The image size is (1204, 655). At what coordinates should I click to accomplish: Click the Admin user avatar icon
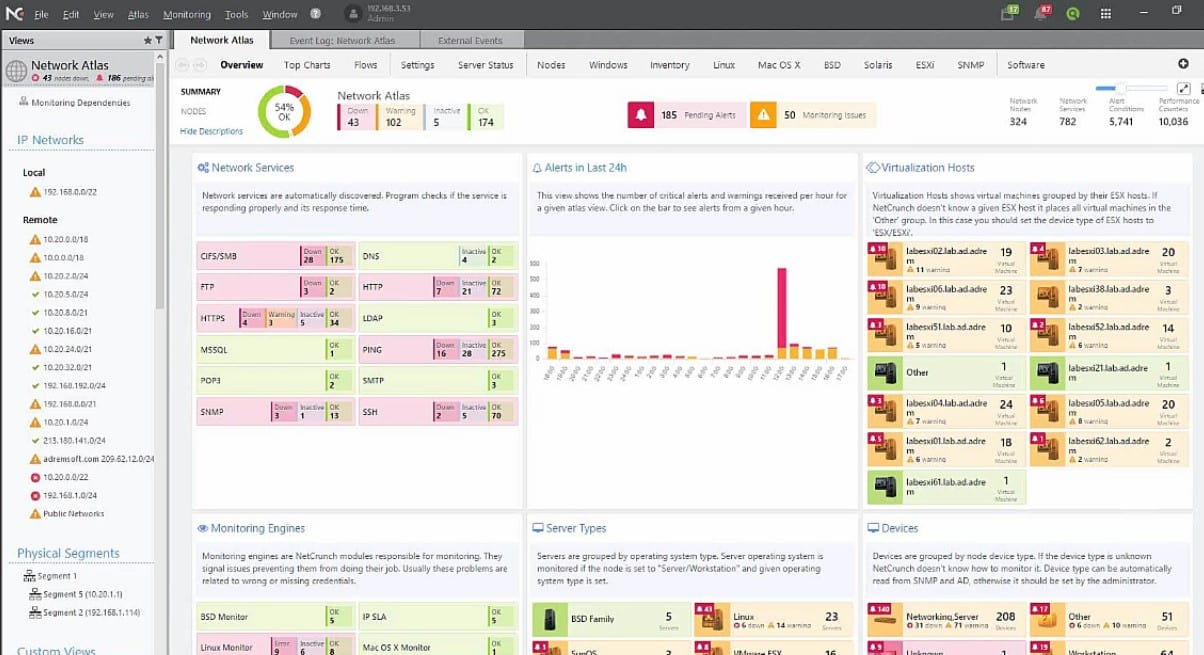click(353, 14)
